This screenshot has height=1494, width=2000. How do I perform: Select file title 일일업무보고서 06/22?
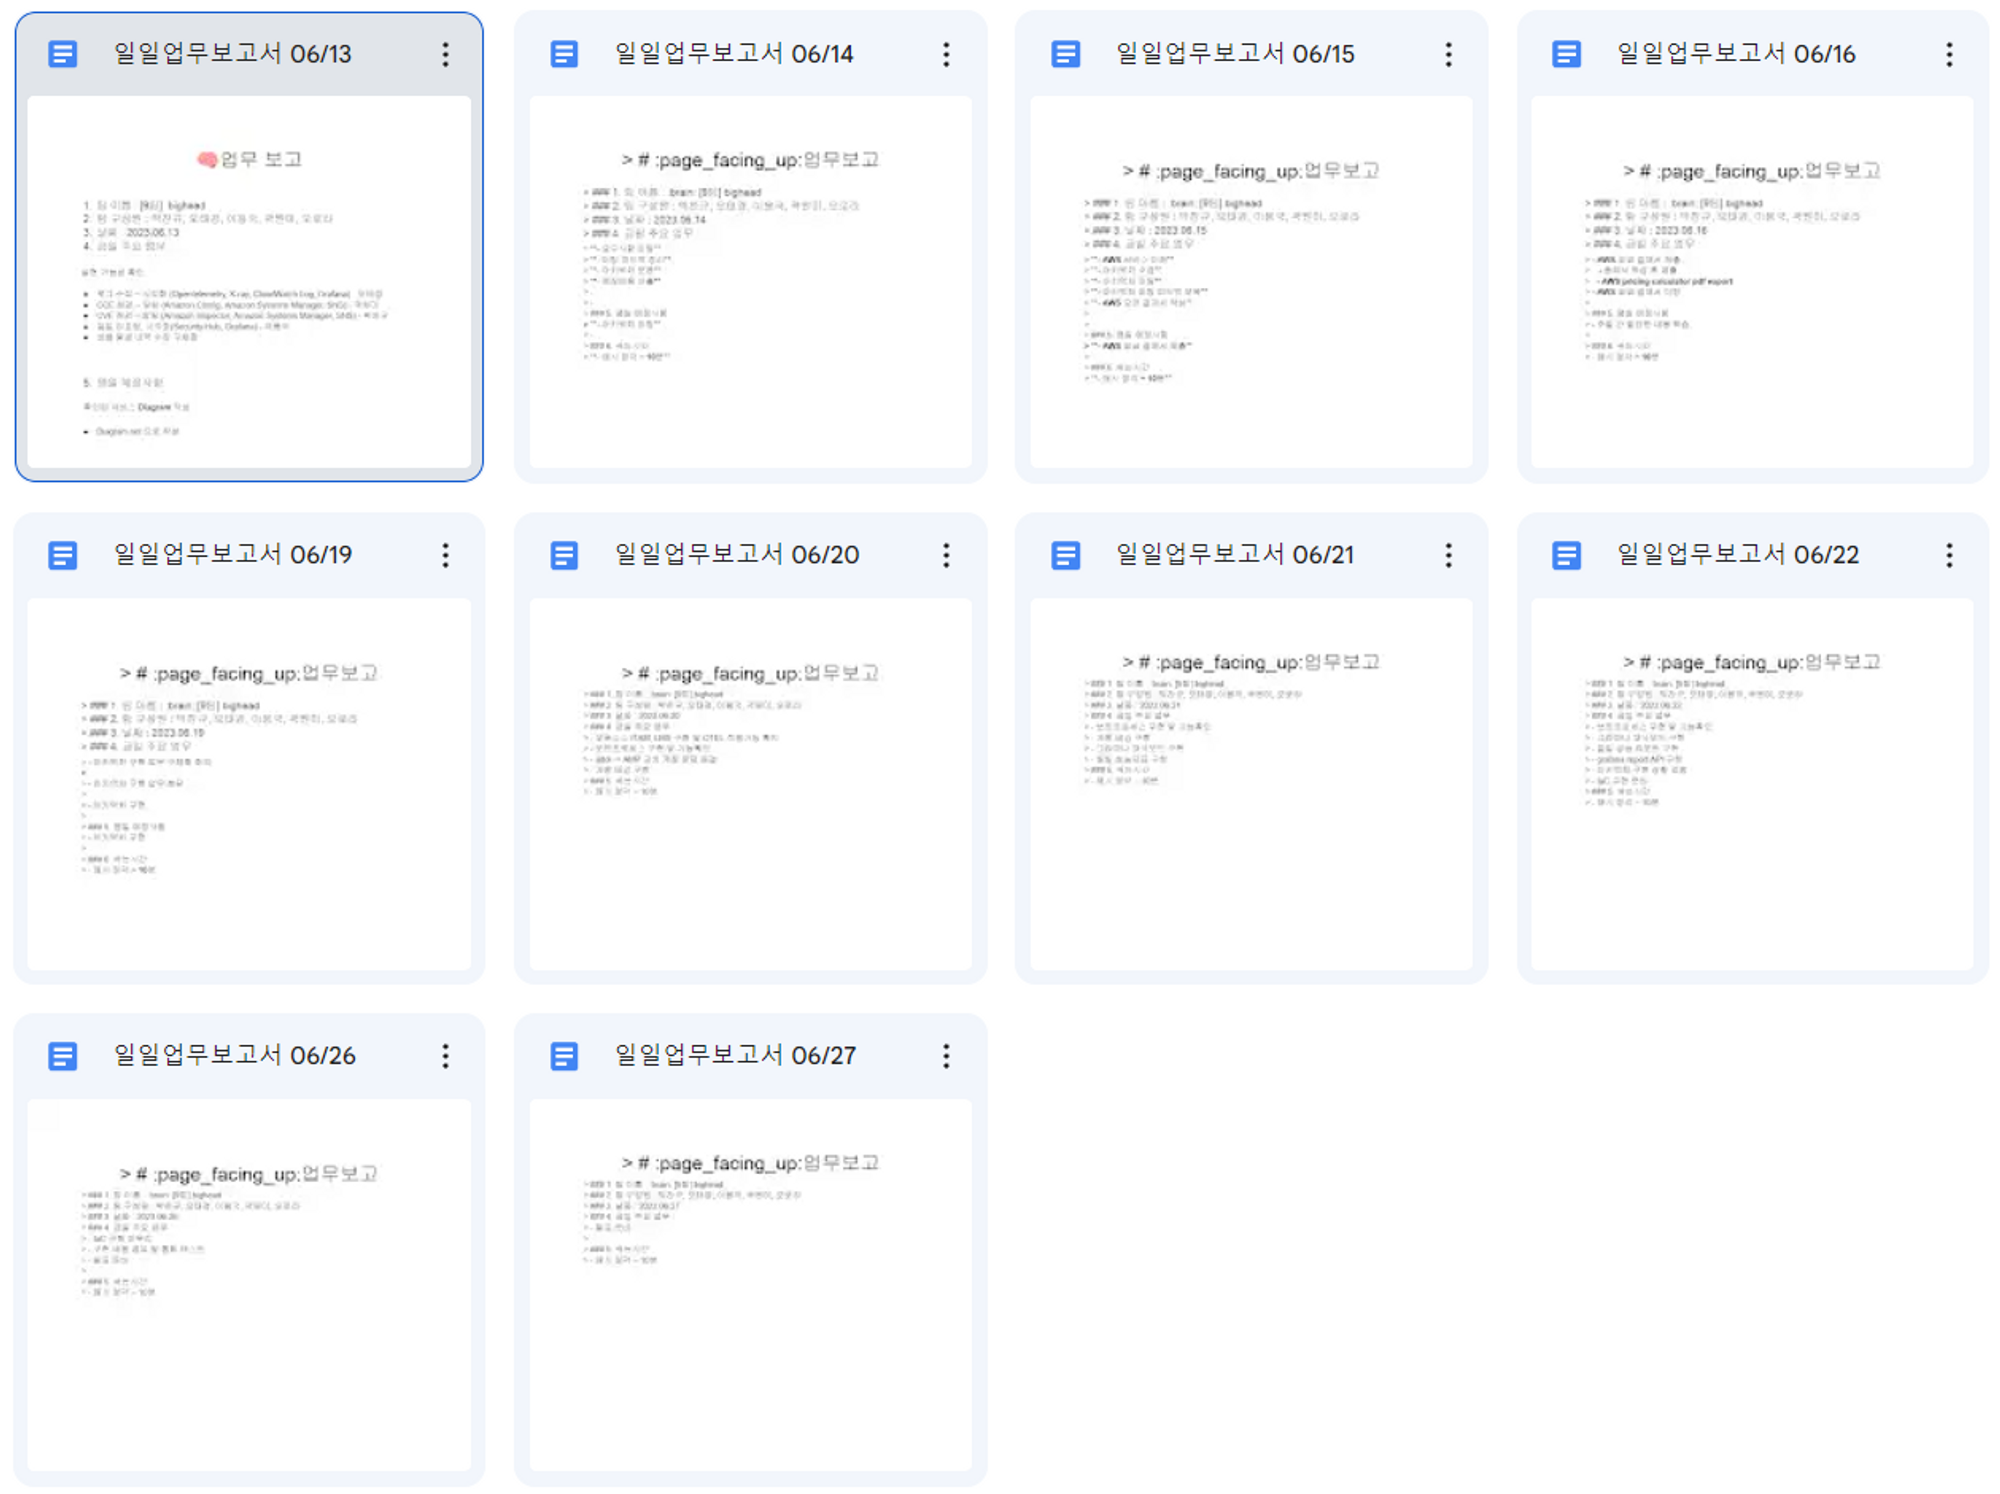click(1738, 555)
